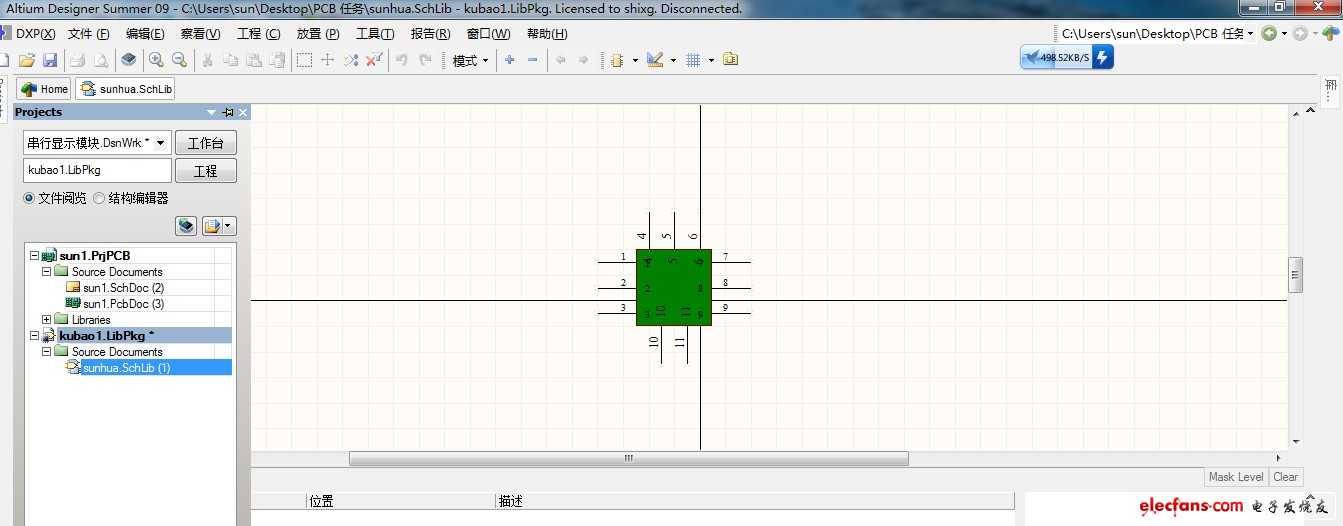
Task: Open the 报告 (R) menu
Action: [x=431, y=34]
